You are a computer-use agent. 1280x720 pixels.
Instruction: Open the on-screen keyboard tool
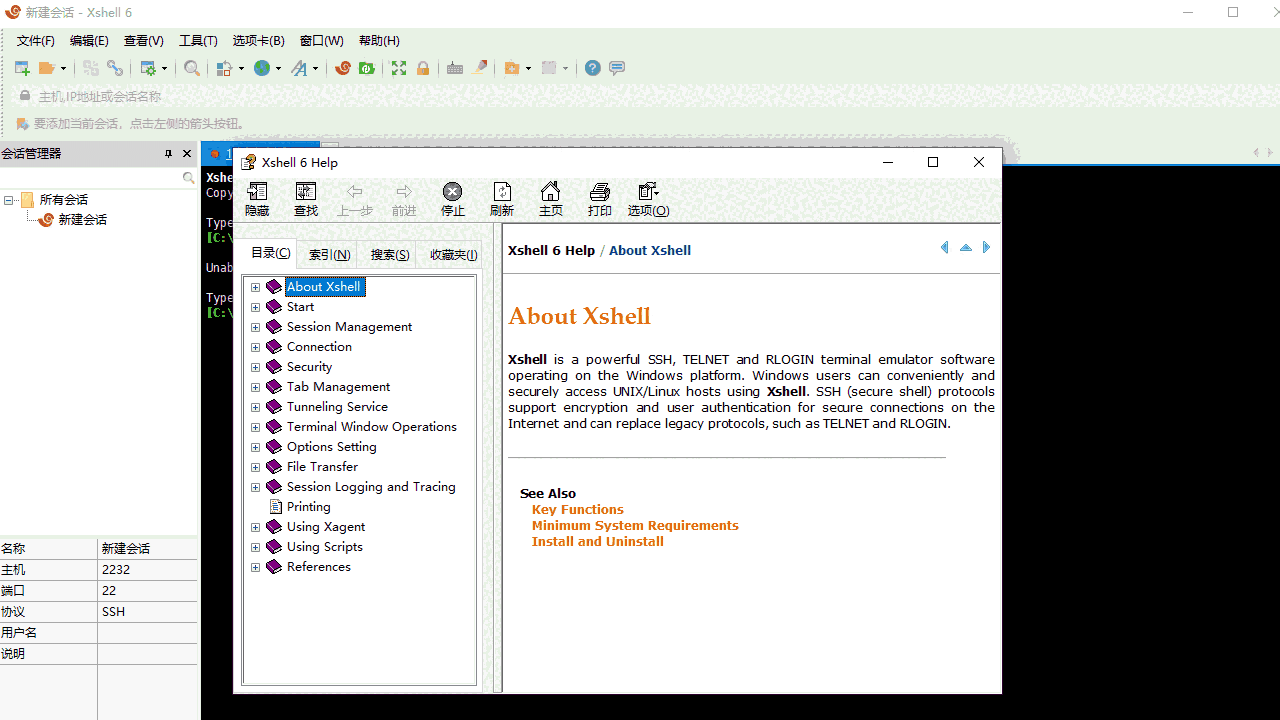click(455, 67)
